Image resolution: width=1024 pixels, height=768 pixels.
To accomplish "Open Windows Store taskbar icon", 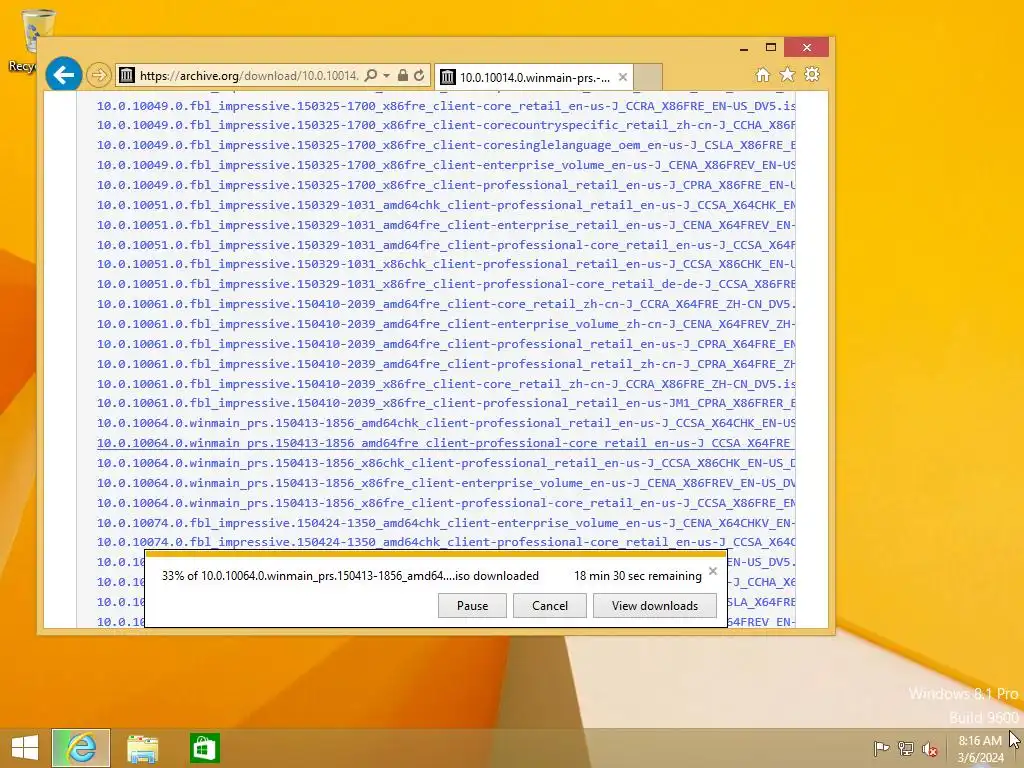I will [204, 748].
